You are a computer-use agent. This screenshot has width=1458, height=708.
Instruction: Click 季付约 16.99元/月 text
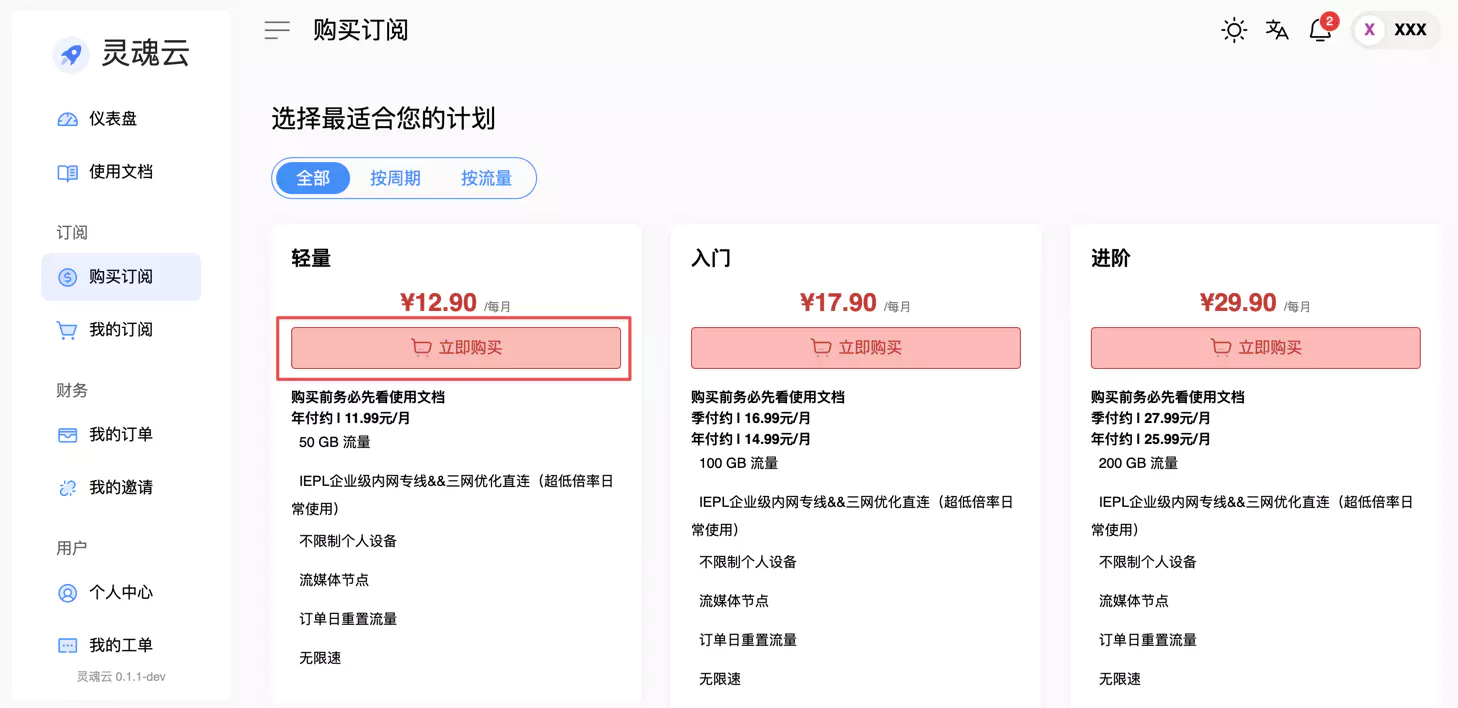pyautogui.click(x=751, y=418)
